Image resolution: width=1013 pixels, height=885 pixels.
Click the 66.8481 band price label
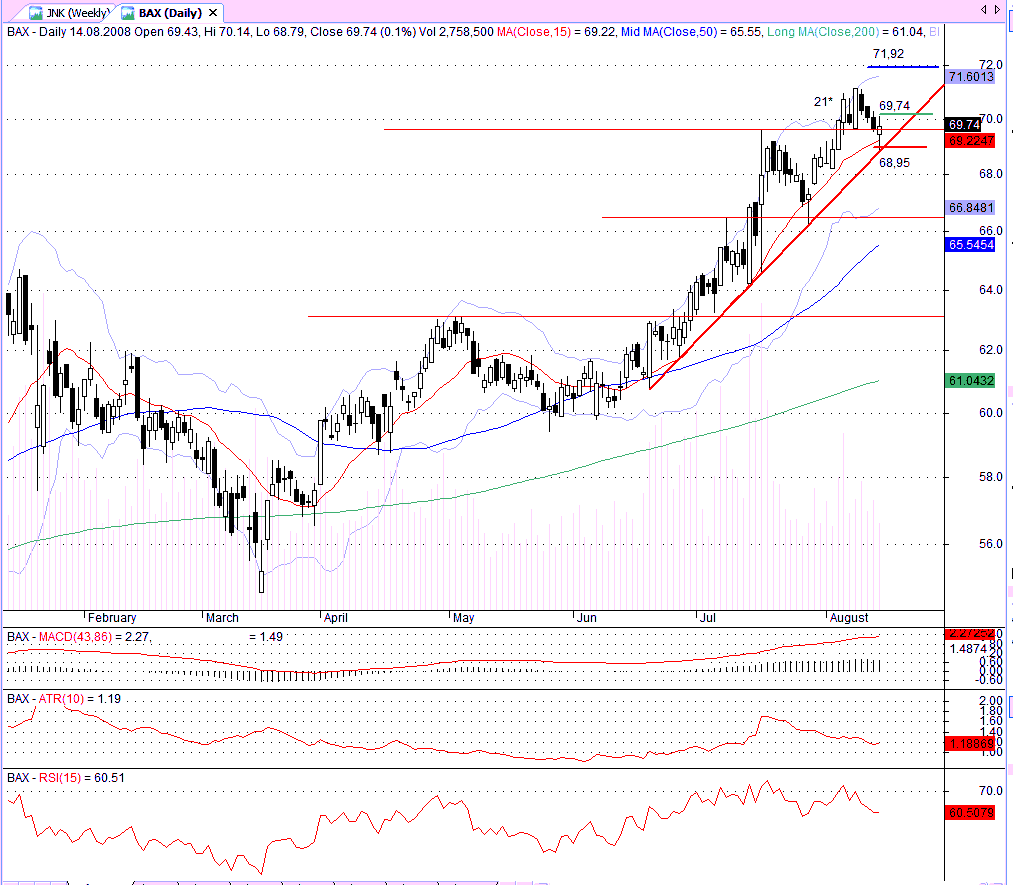[x=970, y=207]
